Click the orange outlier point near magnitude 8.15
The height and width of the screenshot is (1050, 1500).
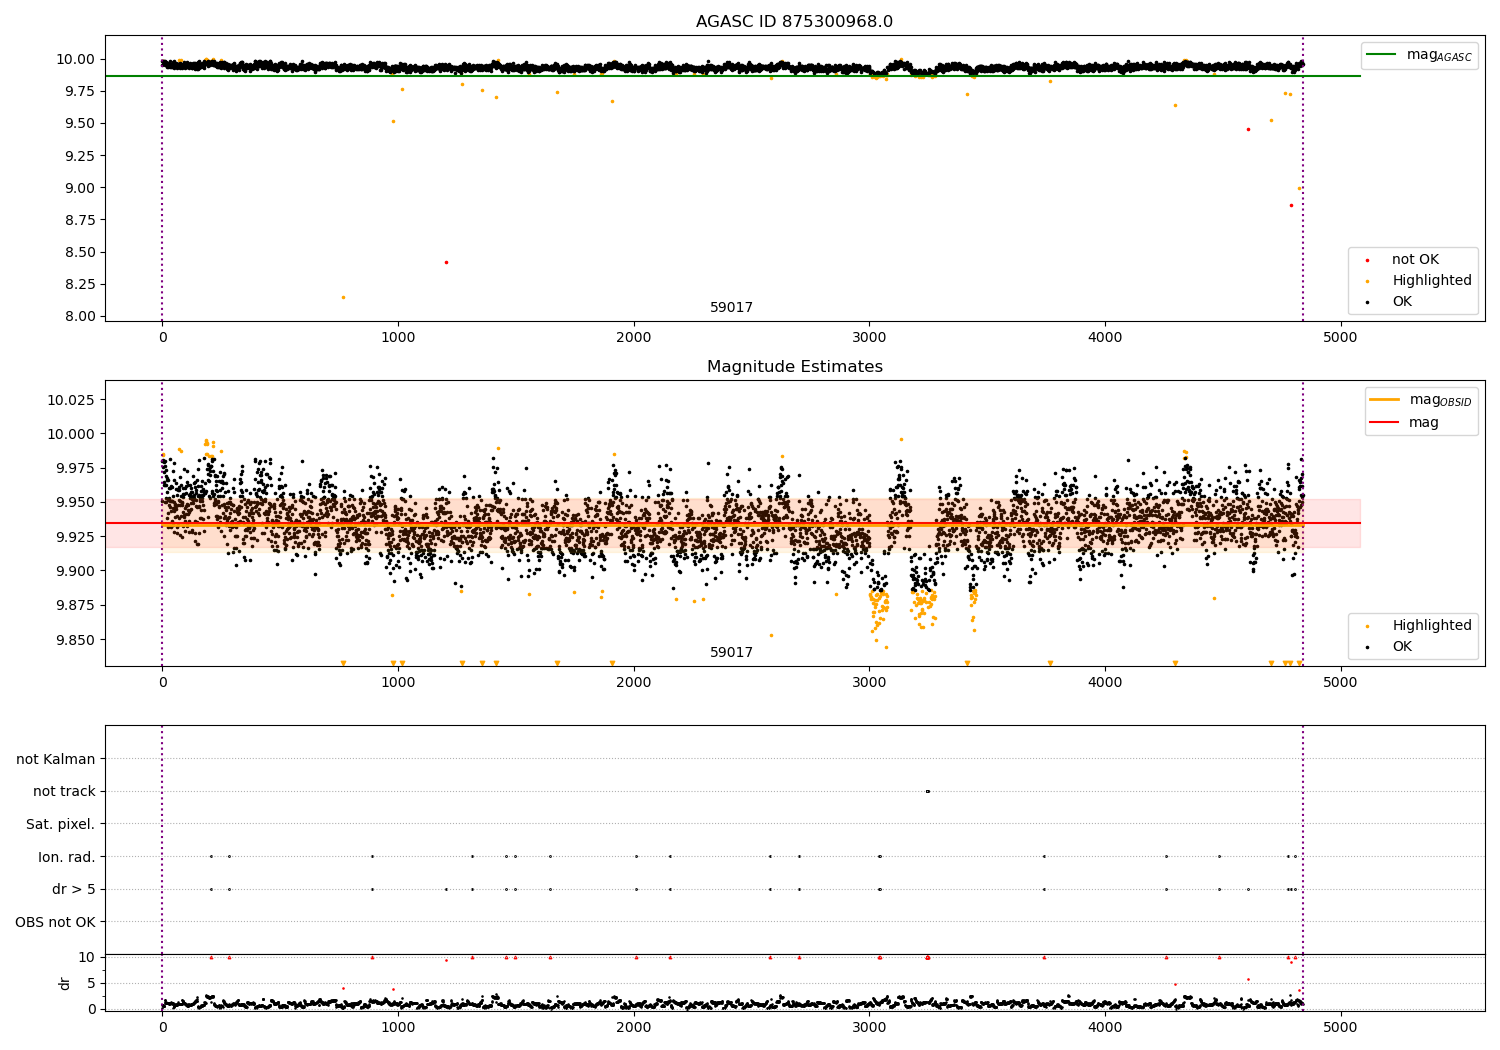tap(343, 297)
